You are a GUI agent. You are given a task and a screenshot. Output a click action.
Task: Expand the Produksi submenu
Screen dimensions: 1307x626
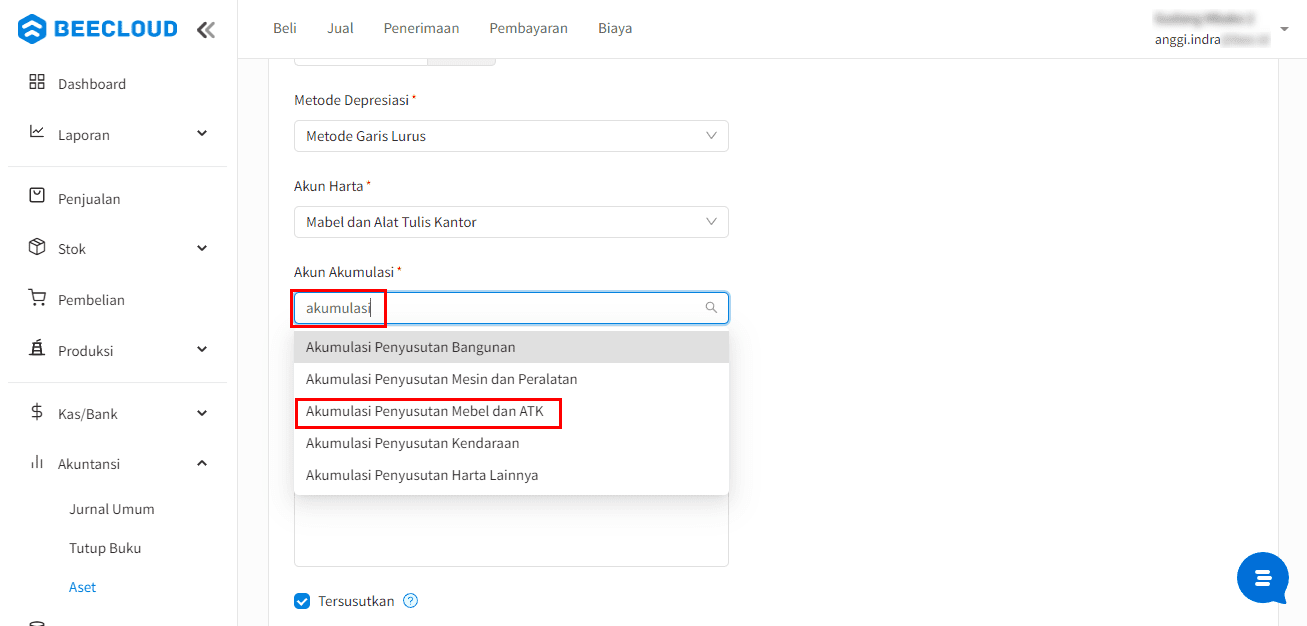pyautogui.click(x=202, y=349)
